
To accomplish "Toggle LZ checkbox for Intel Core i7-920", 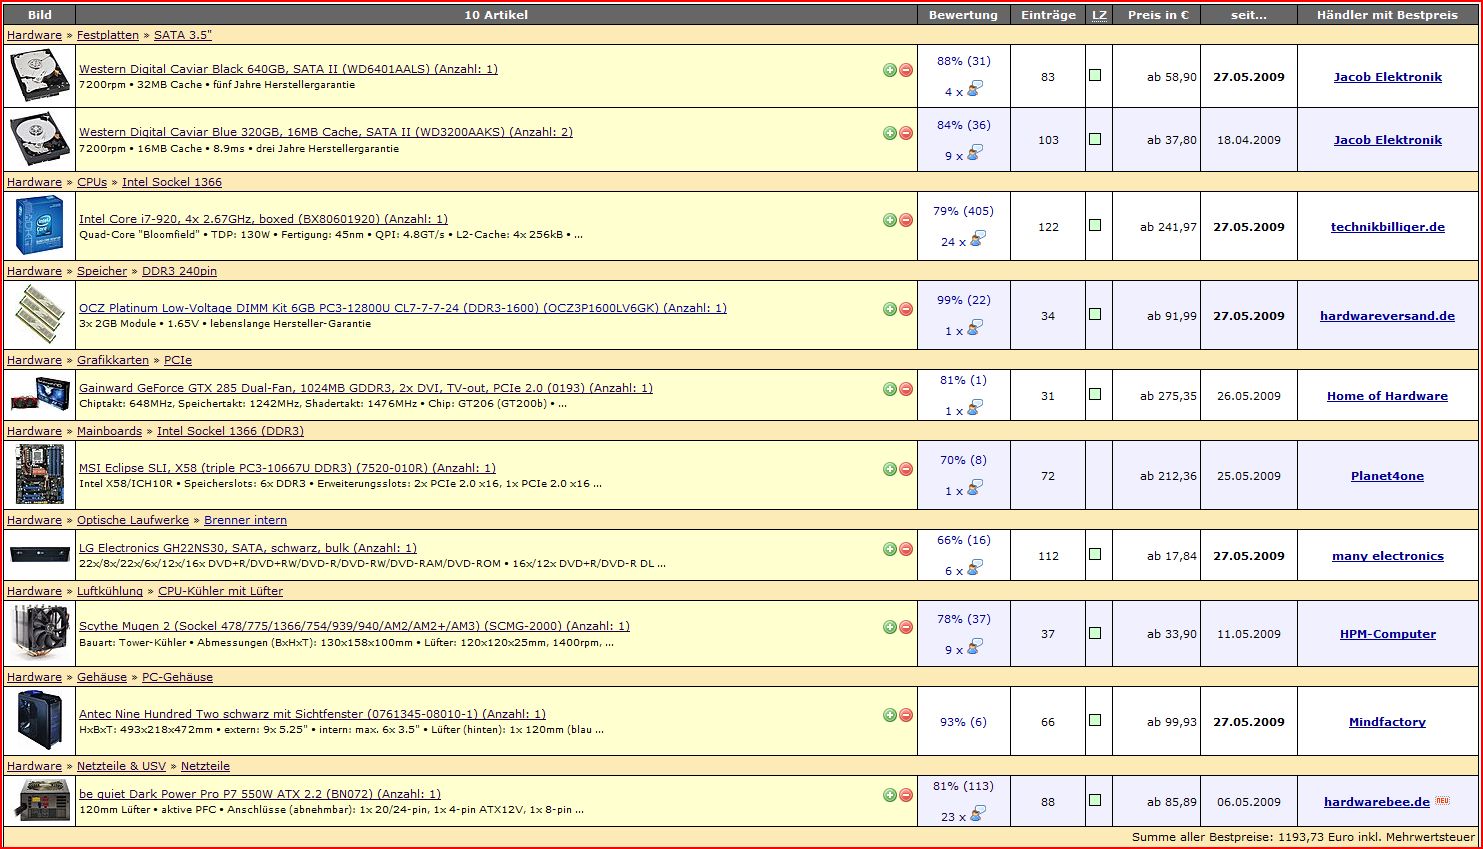I will pos(1095,225).
